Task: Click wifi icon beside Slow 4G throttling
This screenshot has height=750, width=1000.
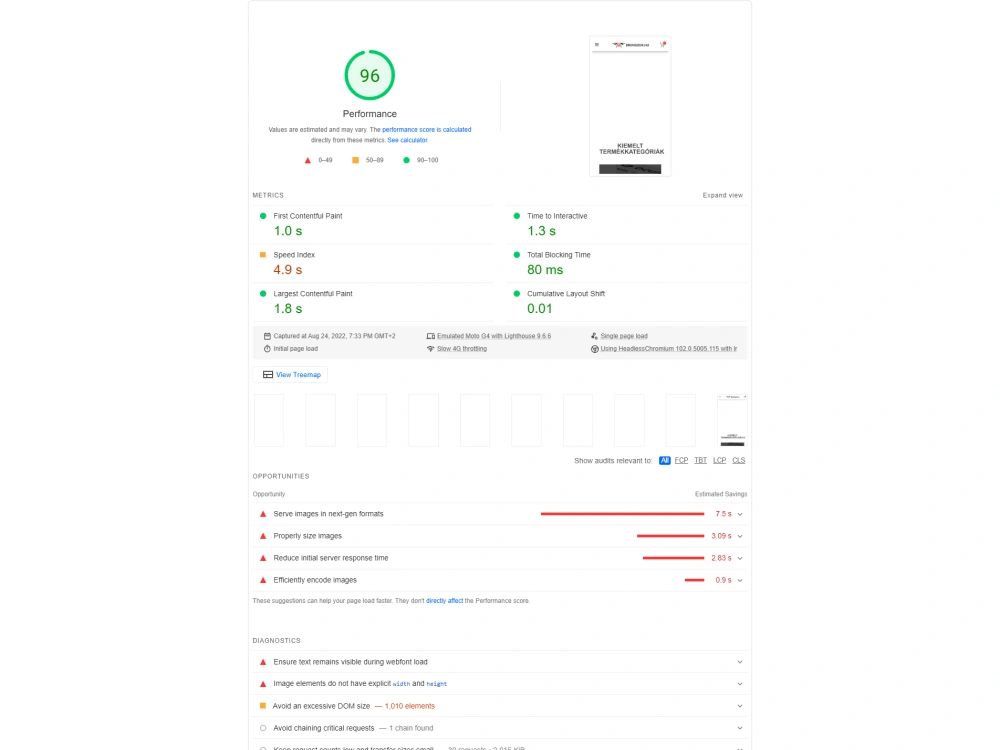Action: [430, 349]
